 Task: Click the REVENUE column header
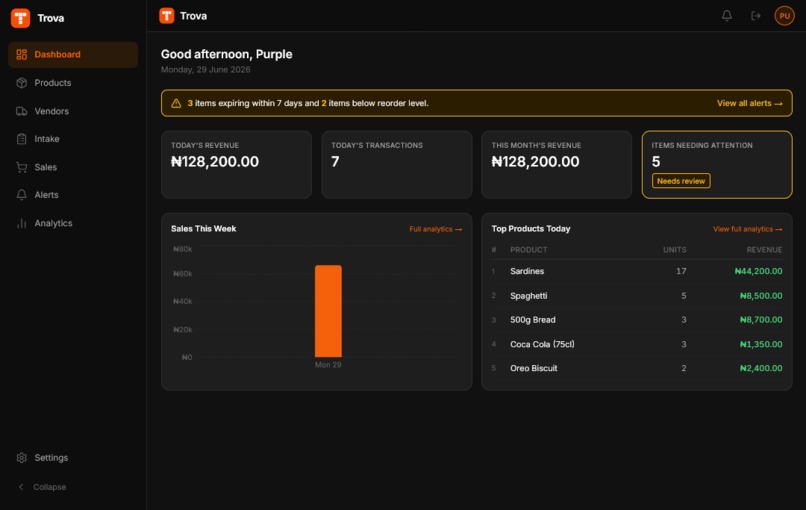click(x=764, y=250)
